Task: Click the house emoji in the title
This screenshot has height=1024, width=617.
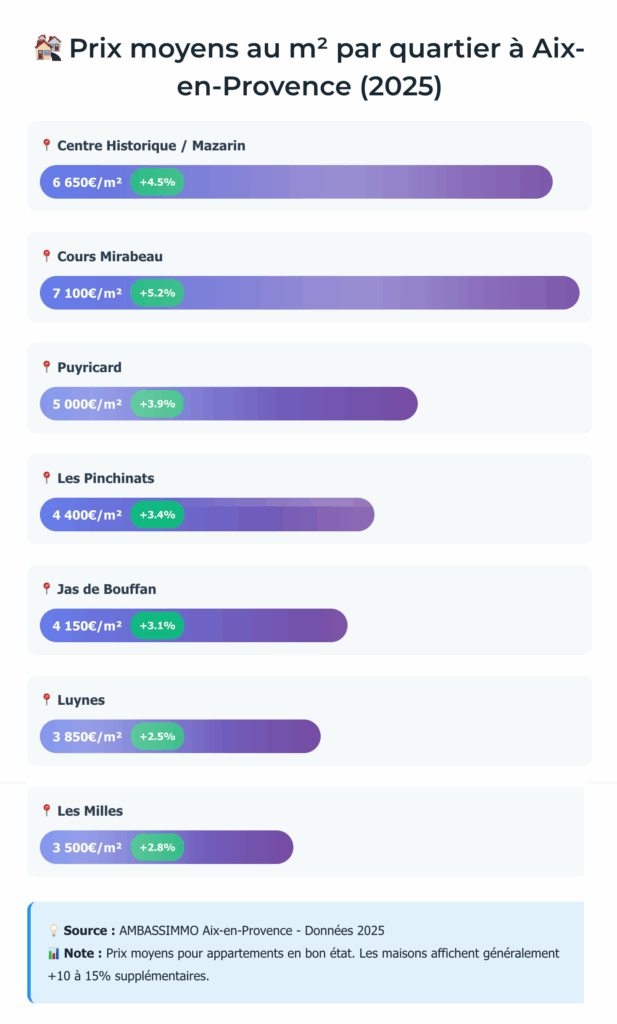Action: (48, 48)
